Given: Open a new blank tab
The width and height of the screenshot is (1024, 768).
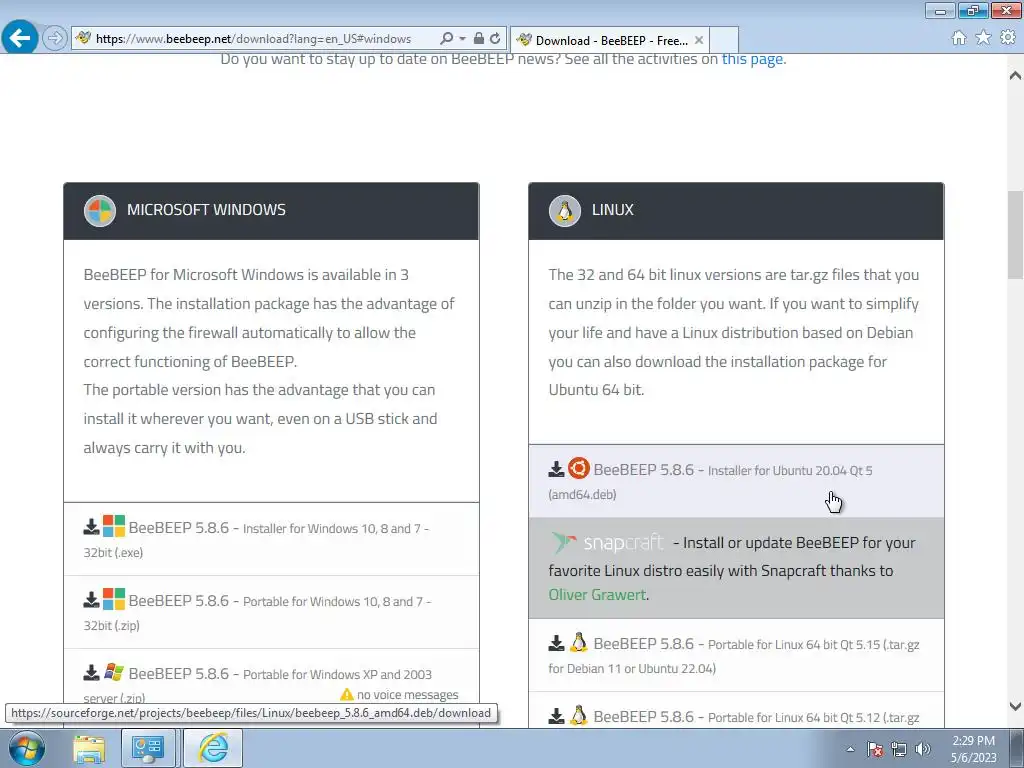Looking at the screenshot, I should tap(724, 40).
